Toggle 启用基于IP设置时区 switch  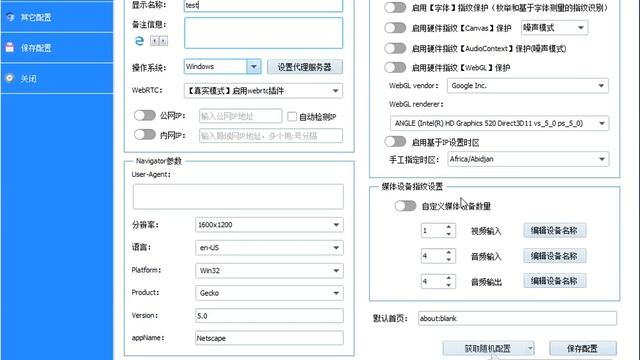pos(395,142)
